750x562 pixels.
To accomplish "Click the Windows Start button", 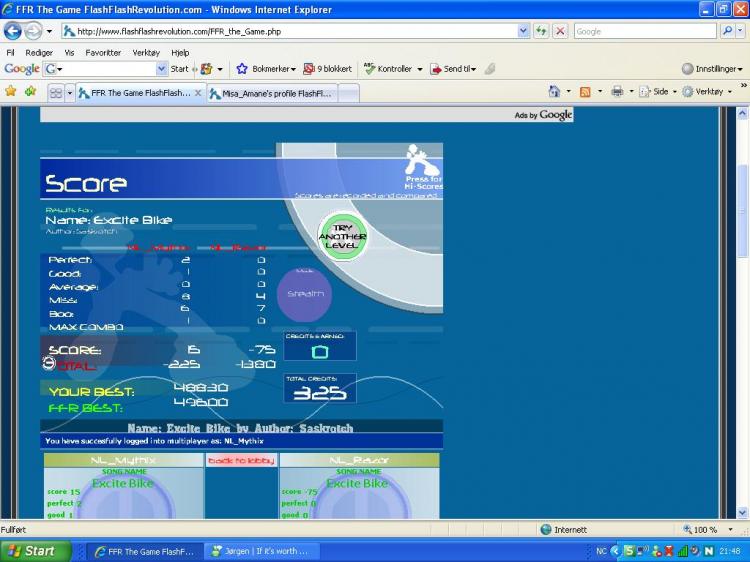I will 30,551.
